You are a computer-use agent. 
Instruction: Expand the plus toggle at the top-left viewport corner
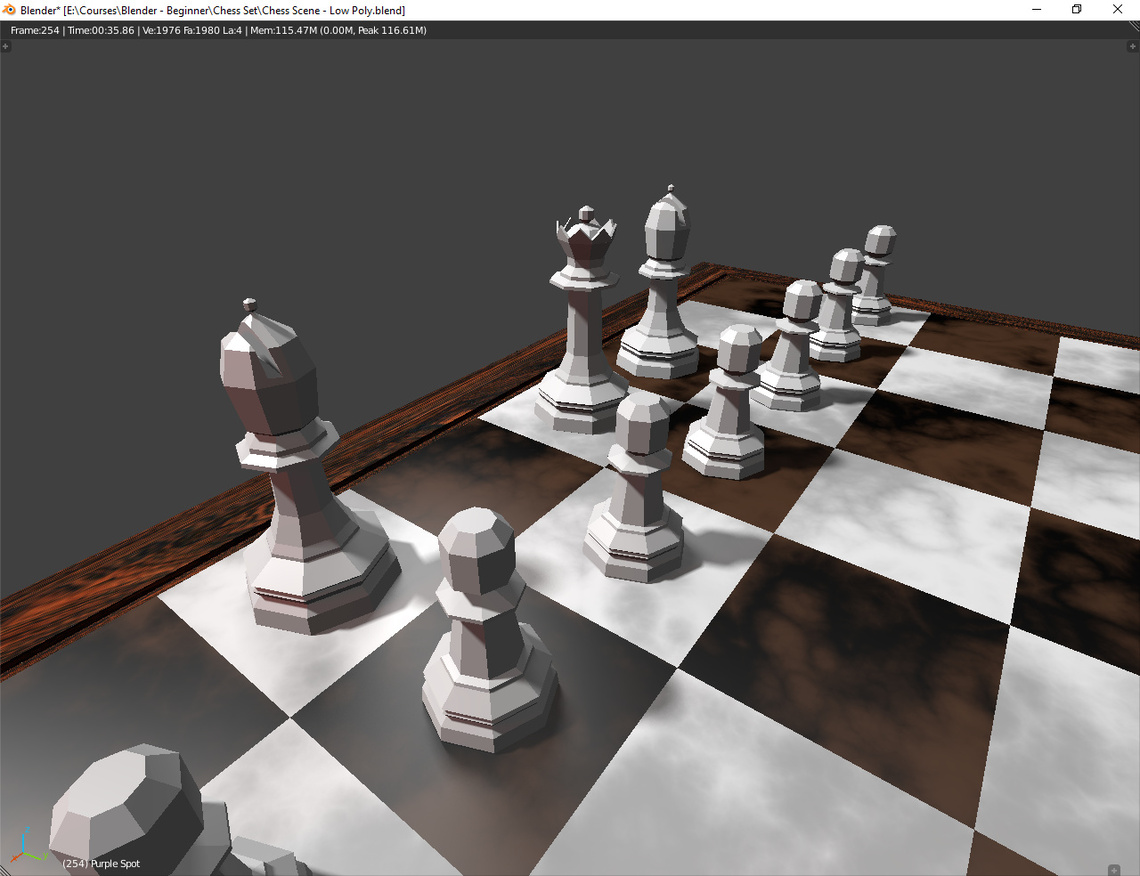pos(5,47)
